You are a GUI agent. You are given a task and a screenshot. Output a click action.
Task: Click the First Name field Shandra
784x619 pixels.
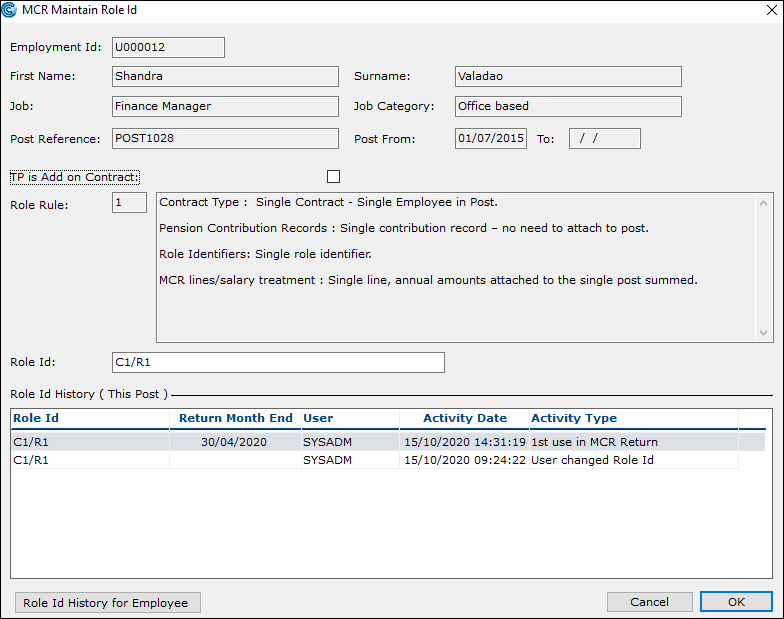click(x=226, y=76)
